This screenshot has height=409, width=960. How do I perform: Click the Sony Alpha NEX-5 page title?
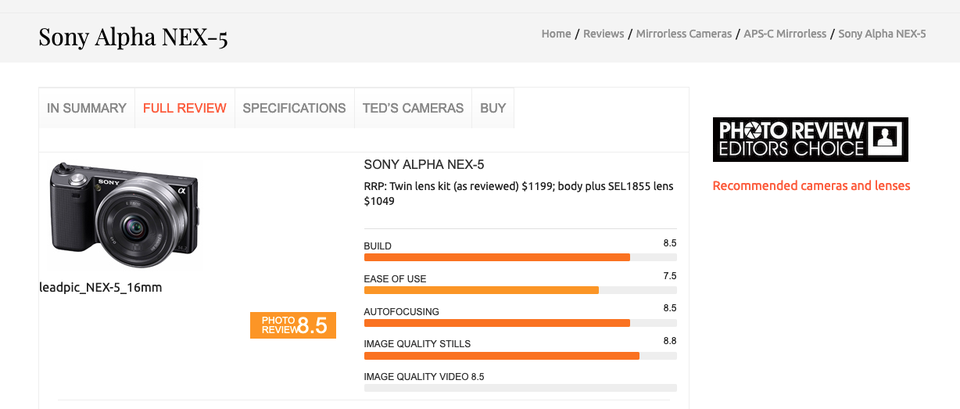tap(133, 38)
